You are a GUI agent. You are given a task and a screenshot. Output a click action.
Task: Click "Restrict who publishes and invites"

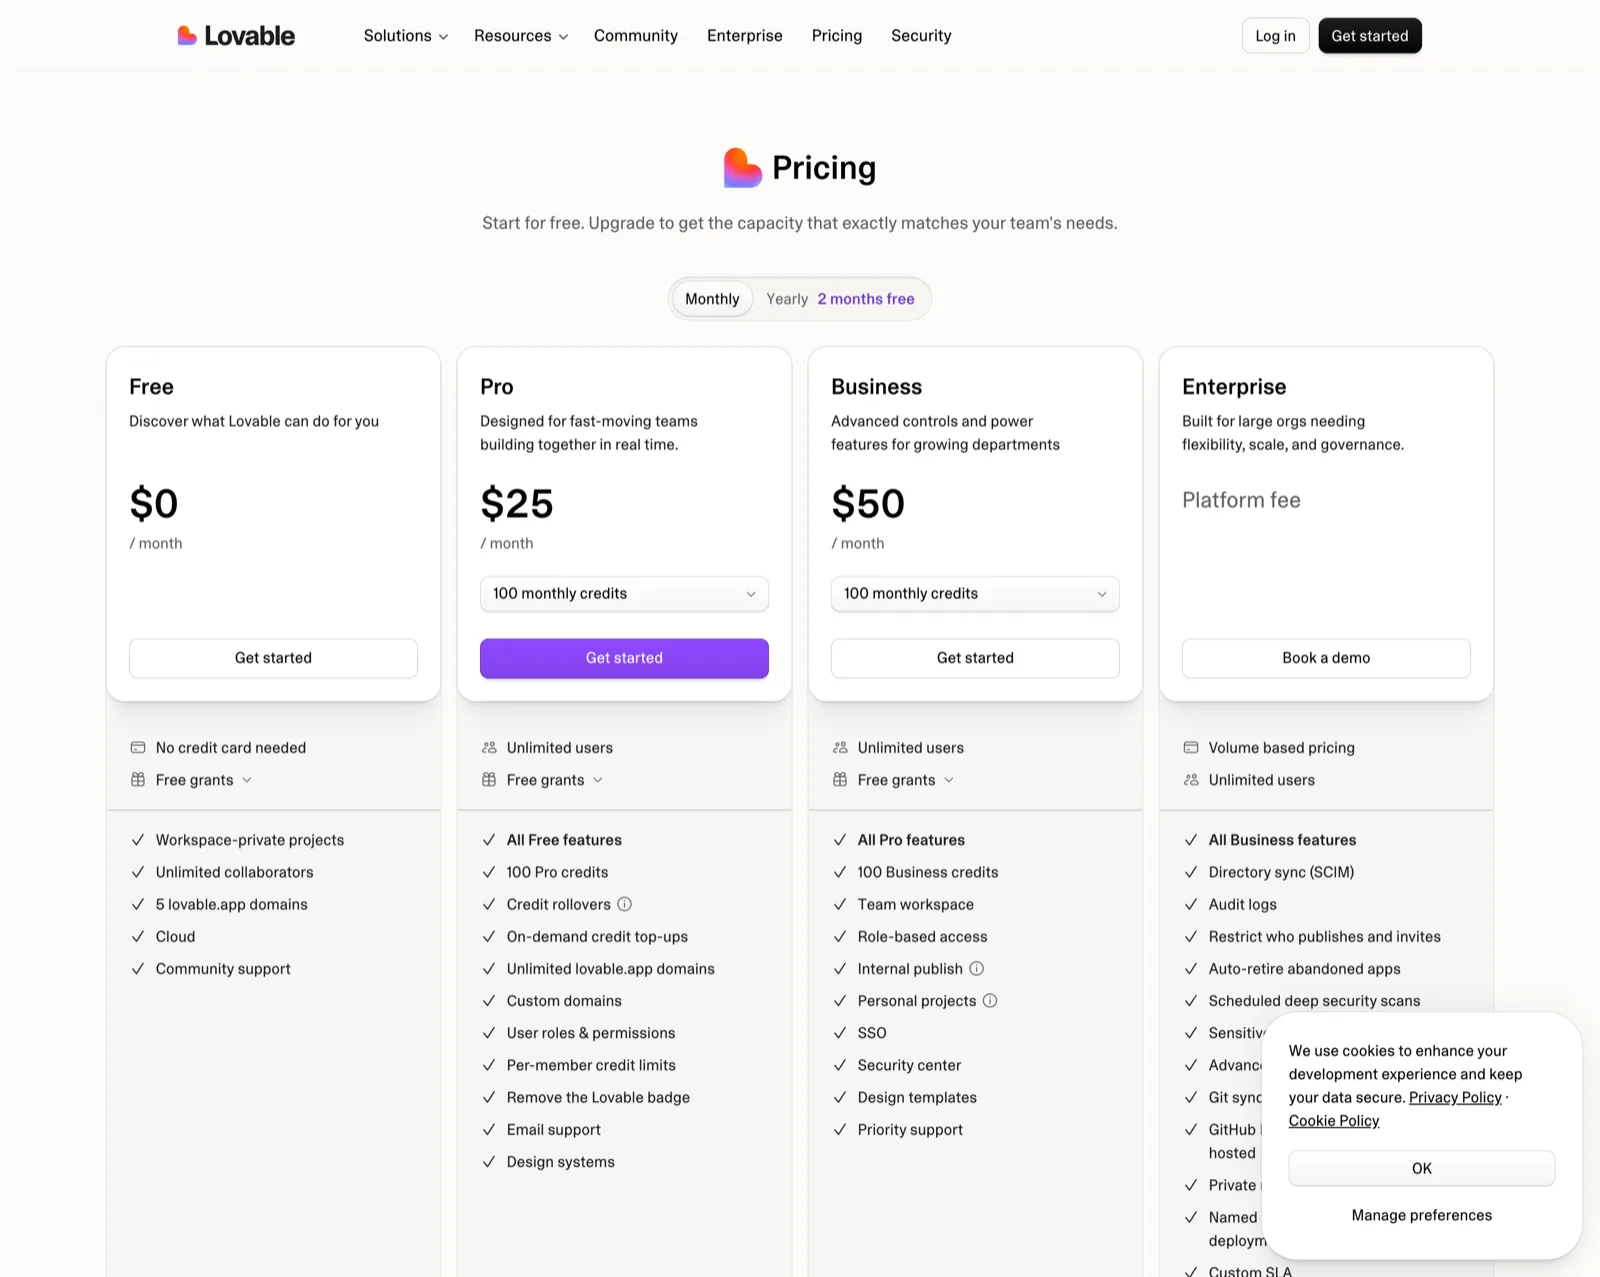click(x=1324, y=936)
